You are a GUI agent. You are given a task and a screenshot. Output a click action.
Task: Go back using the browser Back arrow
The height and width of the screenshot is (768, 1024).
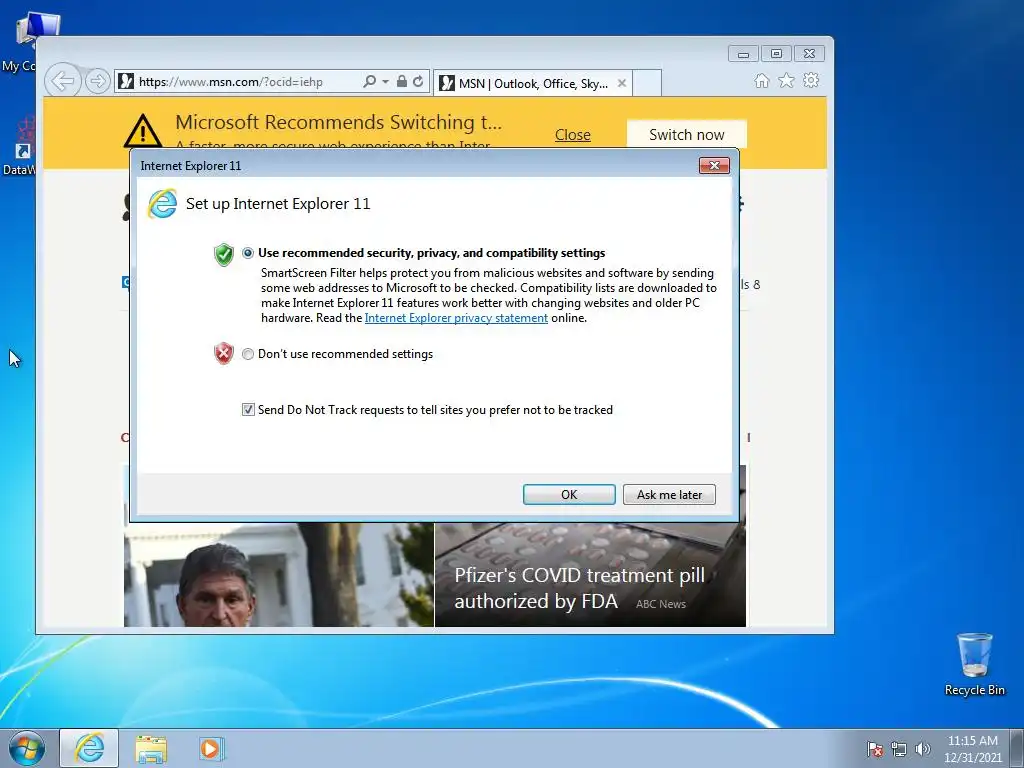(63, 81)
